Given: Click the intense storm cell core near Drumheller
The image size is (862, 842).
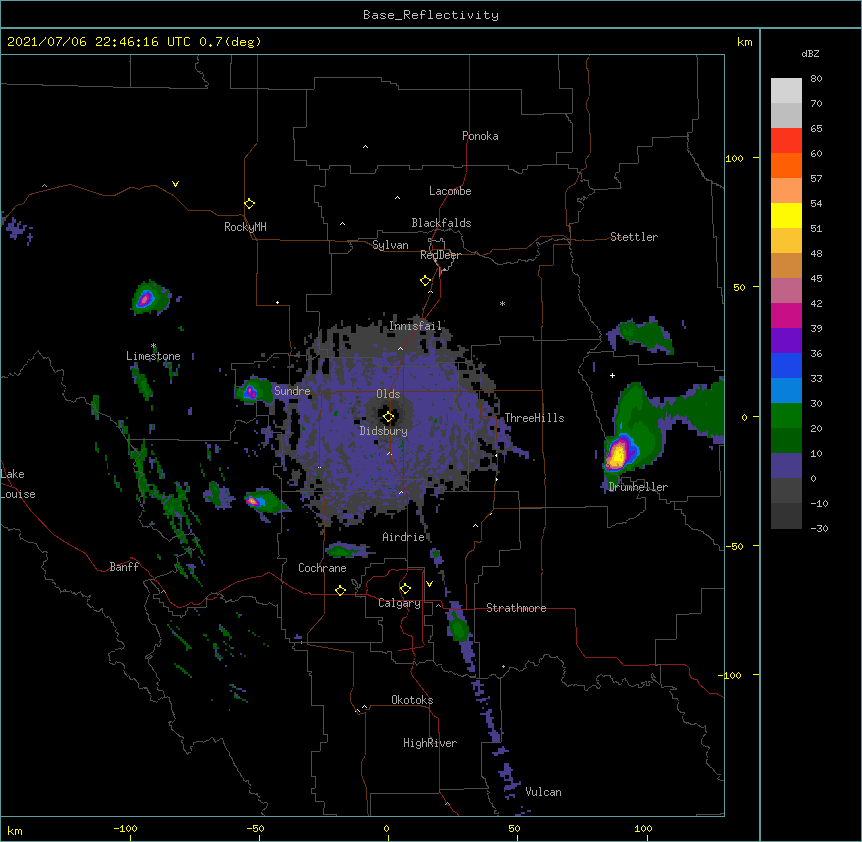Looking at the screenshot, I should [x=619, y=454].
